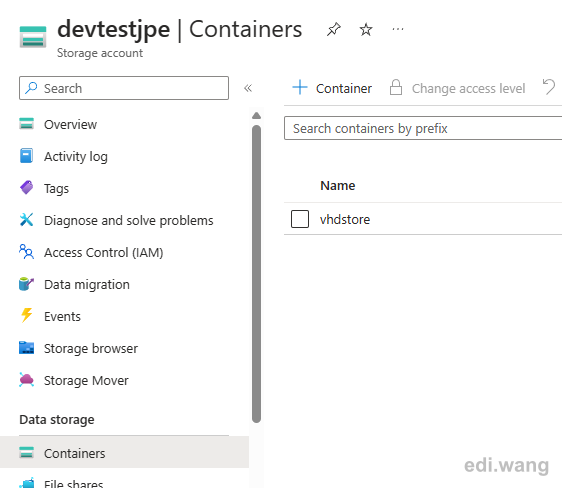This screenshot has width=562, height=488.
Task: Open Tags in the sidebar
Action: 56,188
